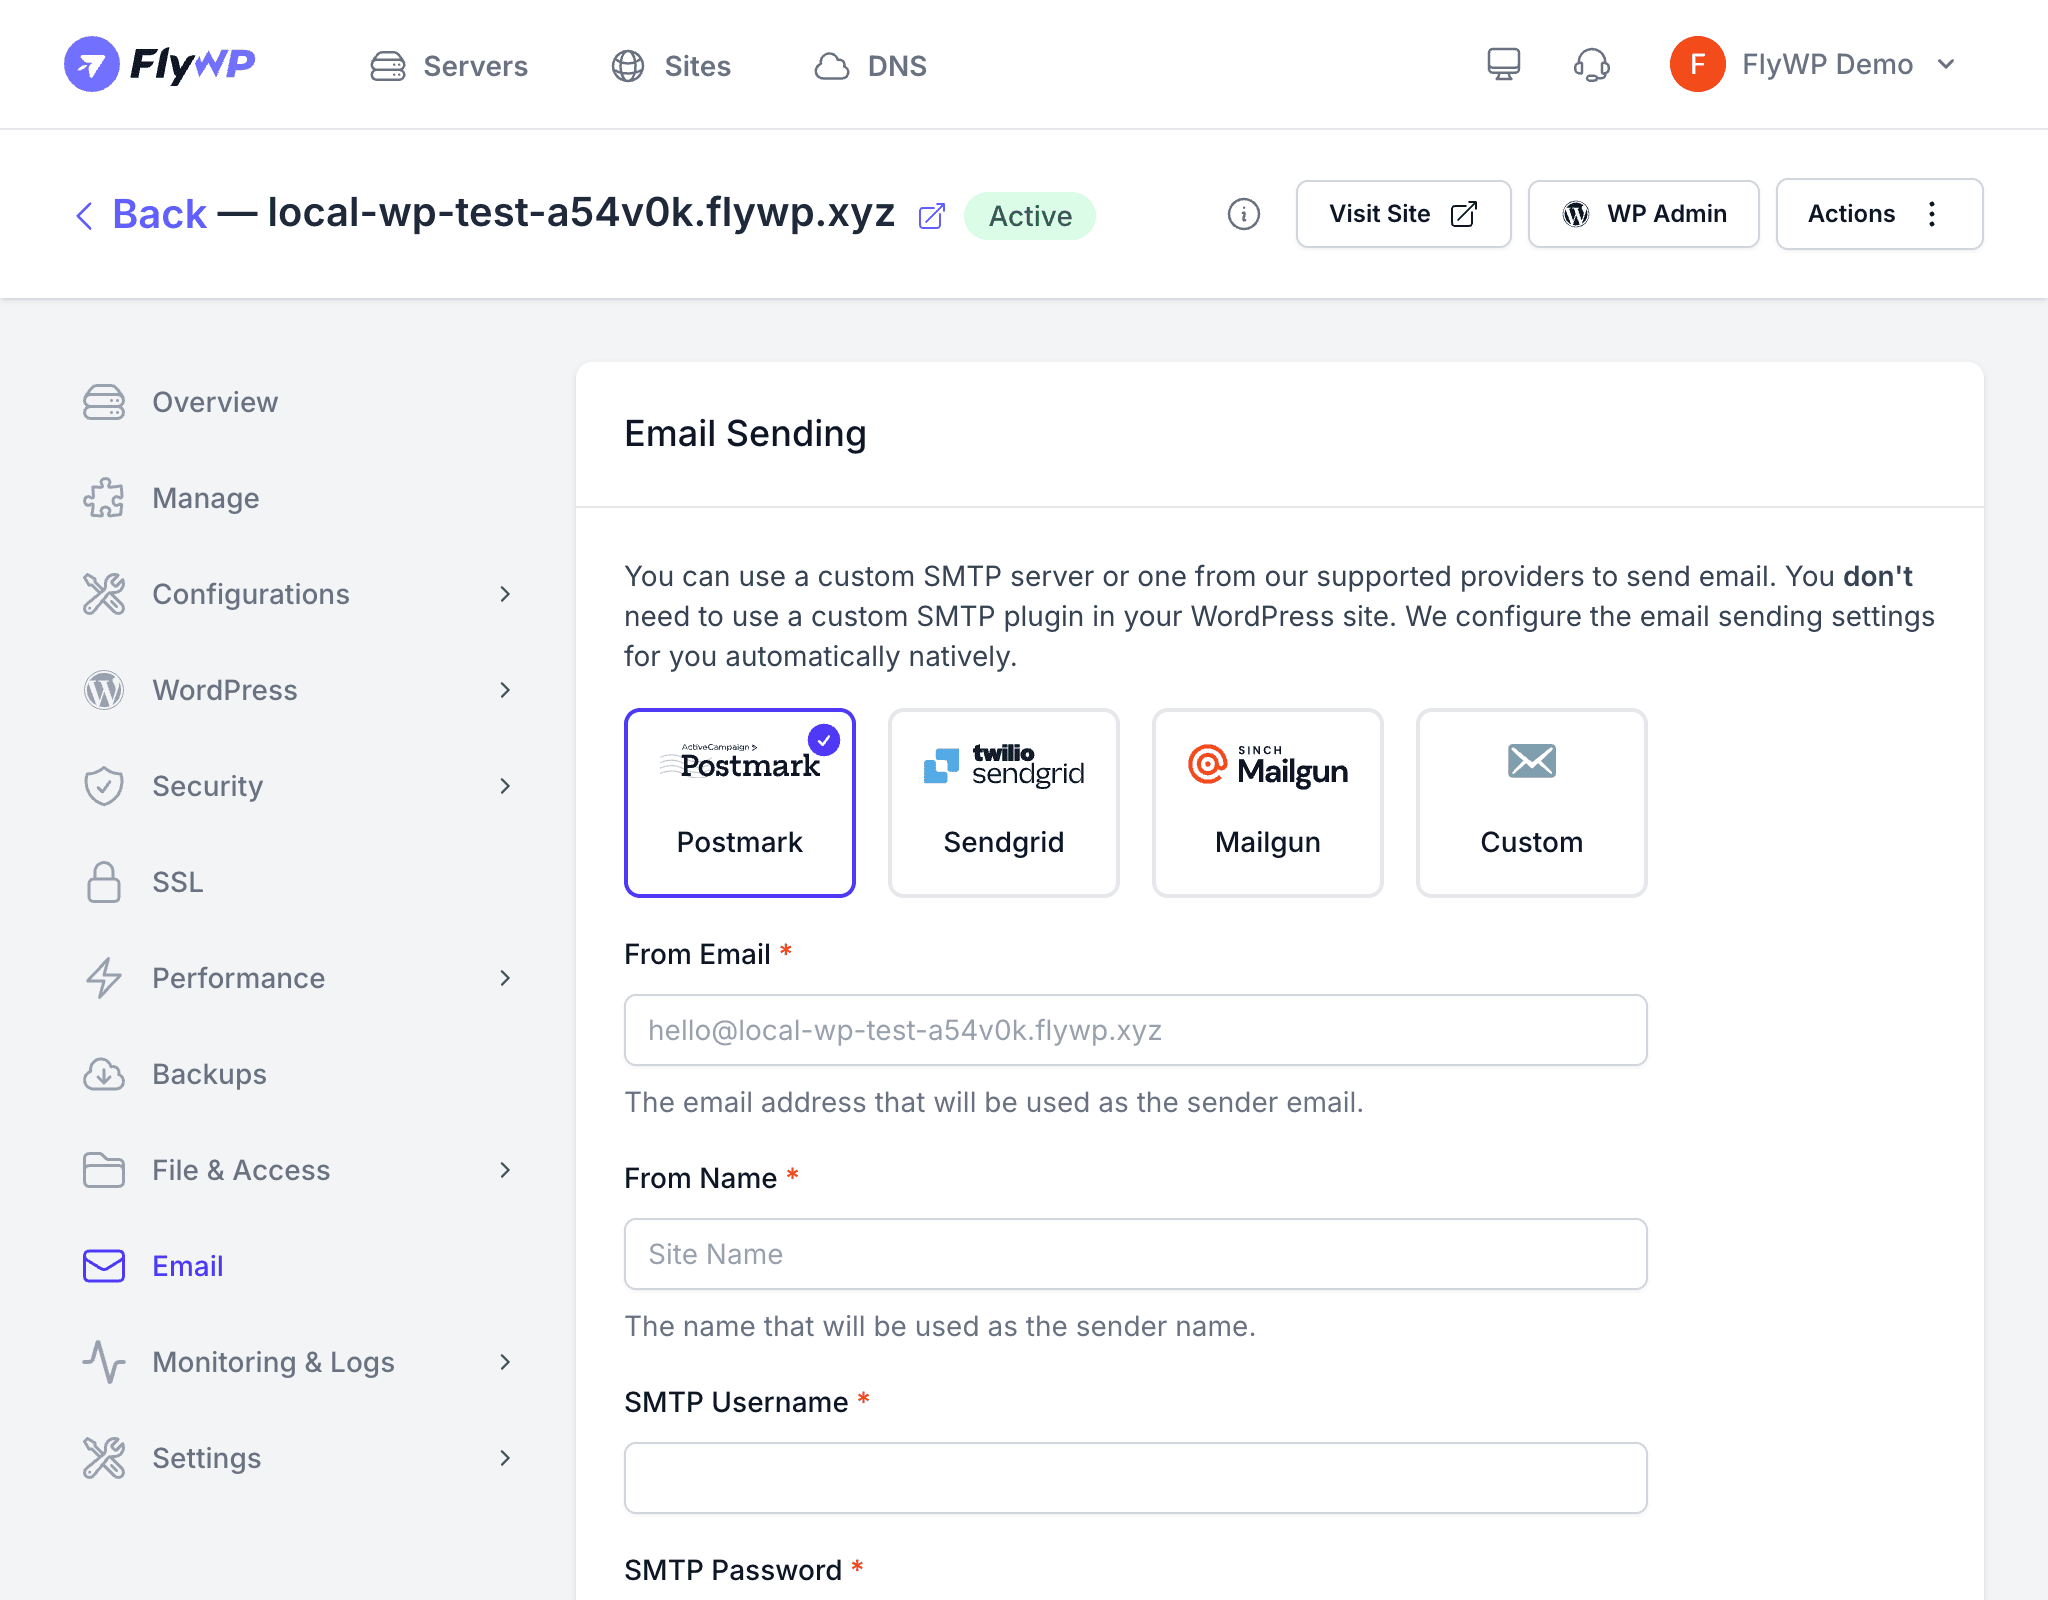The image size is (2048, 1600).
Task: Click the orange F user avatar
Action: click(x=1697, y=64)
